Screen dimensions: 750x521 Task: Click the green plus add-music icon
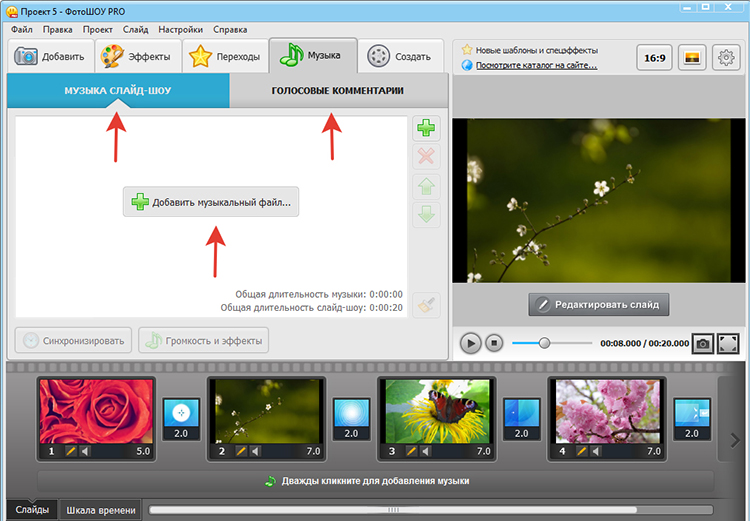coord(426,128)
